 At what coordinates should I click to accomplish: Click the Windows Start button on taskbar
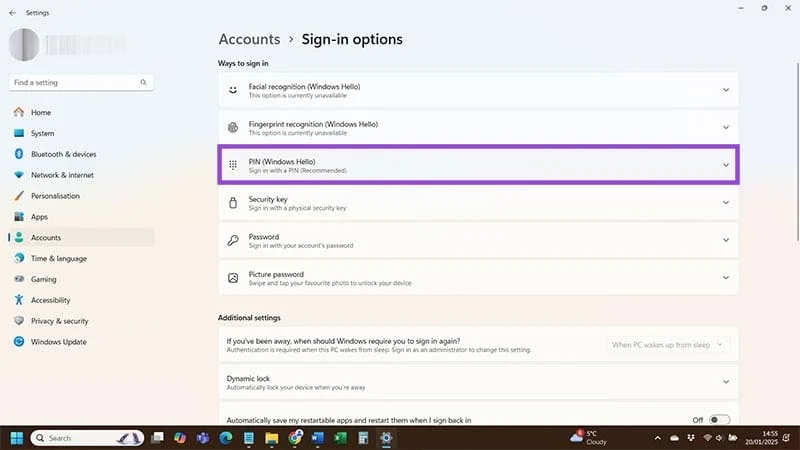pos(17,438)
